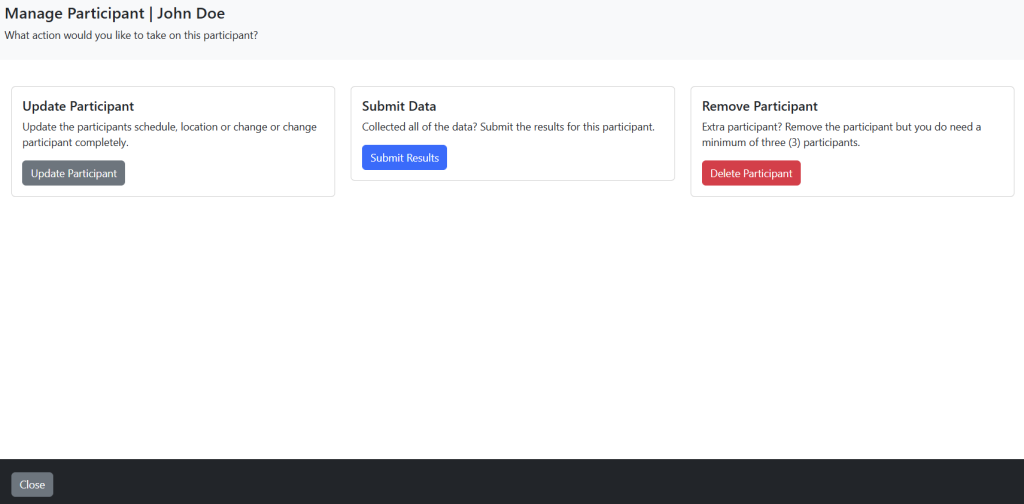Click the 'participant completely.' line in first card

[76, 142]
